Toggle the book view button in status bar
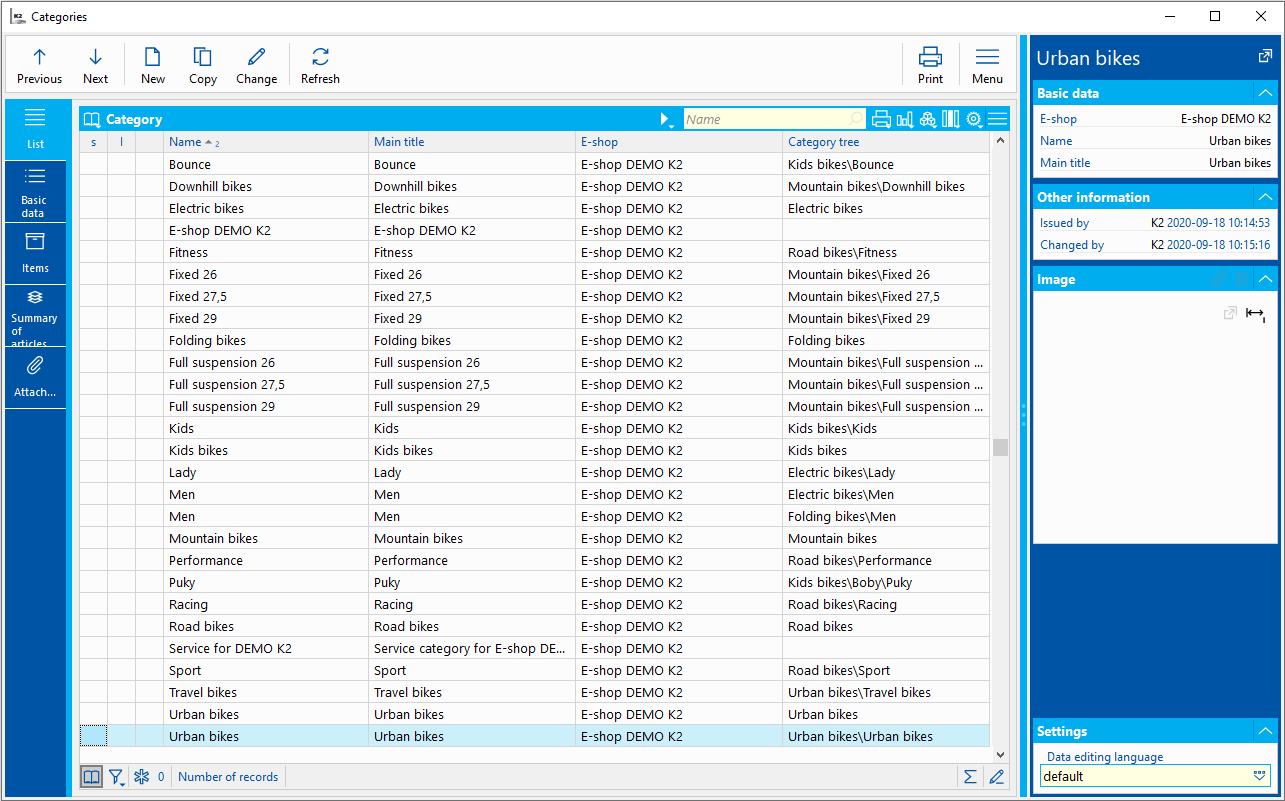The height and width of the screenshot is (801, 1285). tap(91, 777)
